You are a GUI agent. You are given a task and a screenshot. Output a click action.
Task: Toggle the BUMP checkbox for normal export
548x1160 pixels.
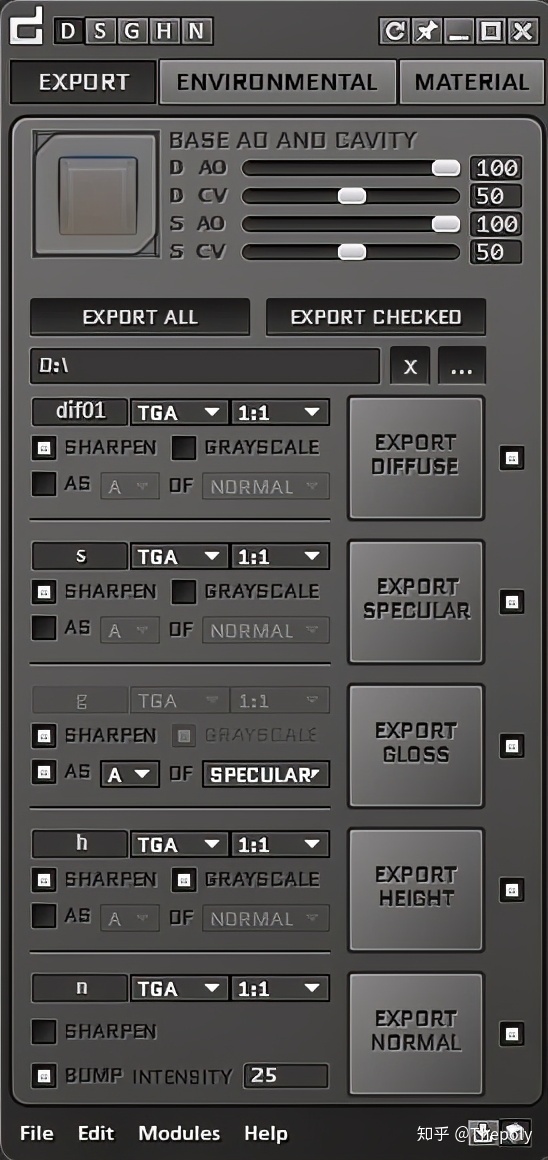coord(44,1076)
